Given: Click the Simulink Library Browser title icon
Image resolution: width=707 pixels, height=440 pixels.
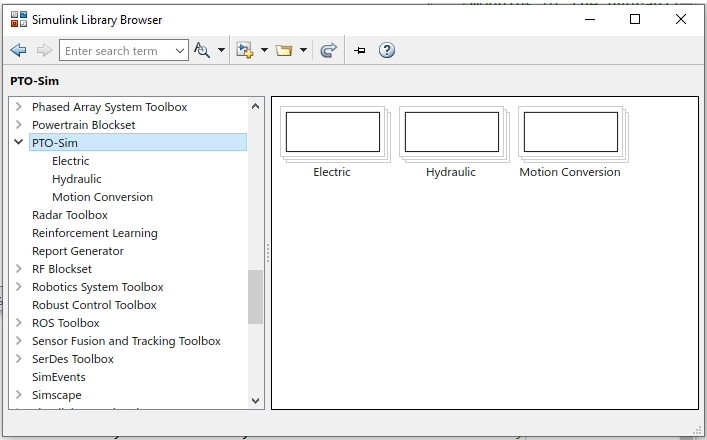Looking at the screenshot, I should coord(19,19).
